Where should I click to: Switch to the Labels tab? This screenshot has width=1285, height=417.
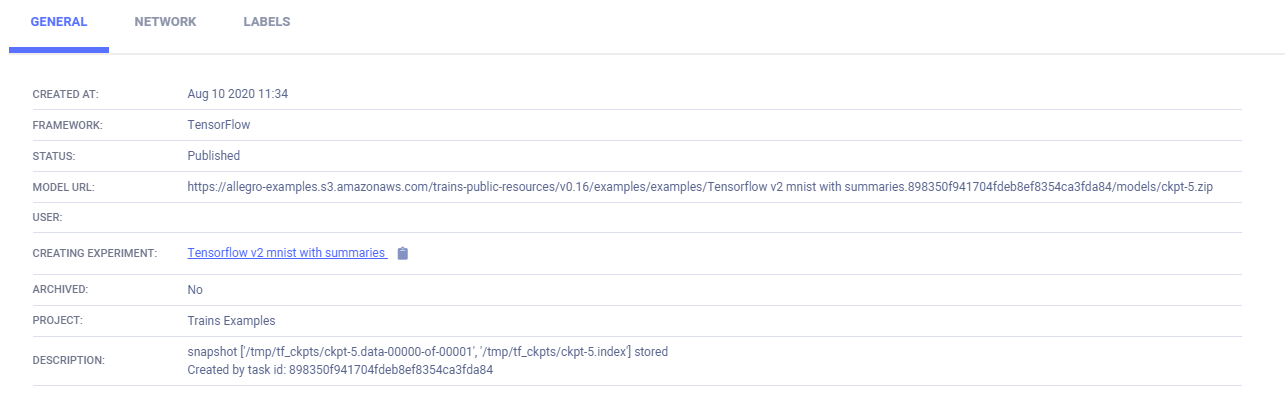267,22
